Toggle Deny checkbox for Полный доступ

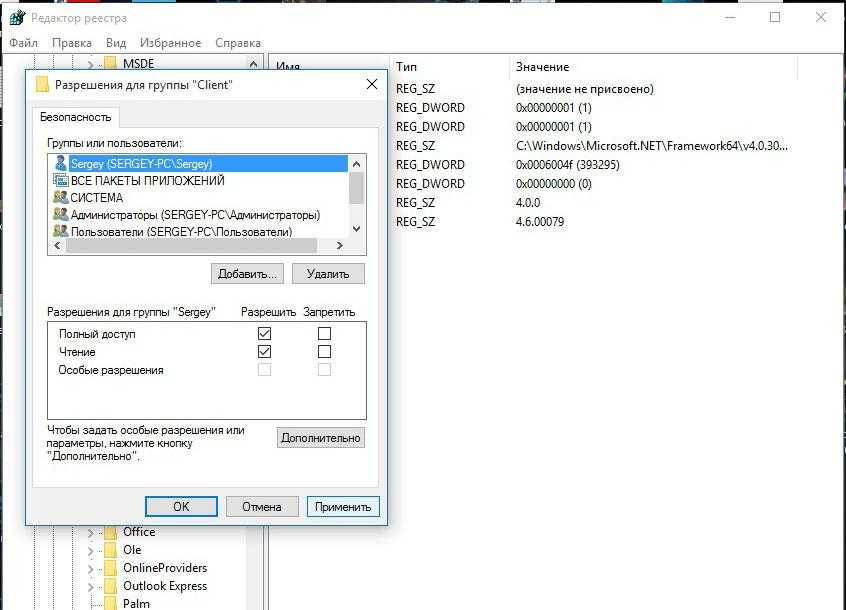point(324,333)
